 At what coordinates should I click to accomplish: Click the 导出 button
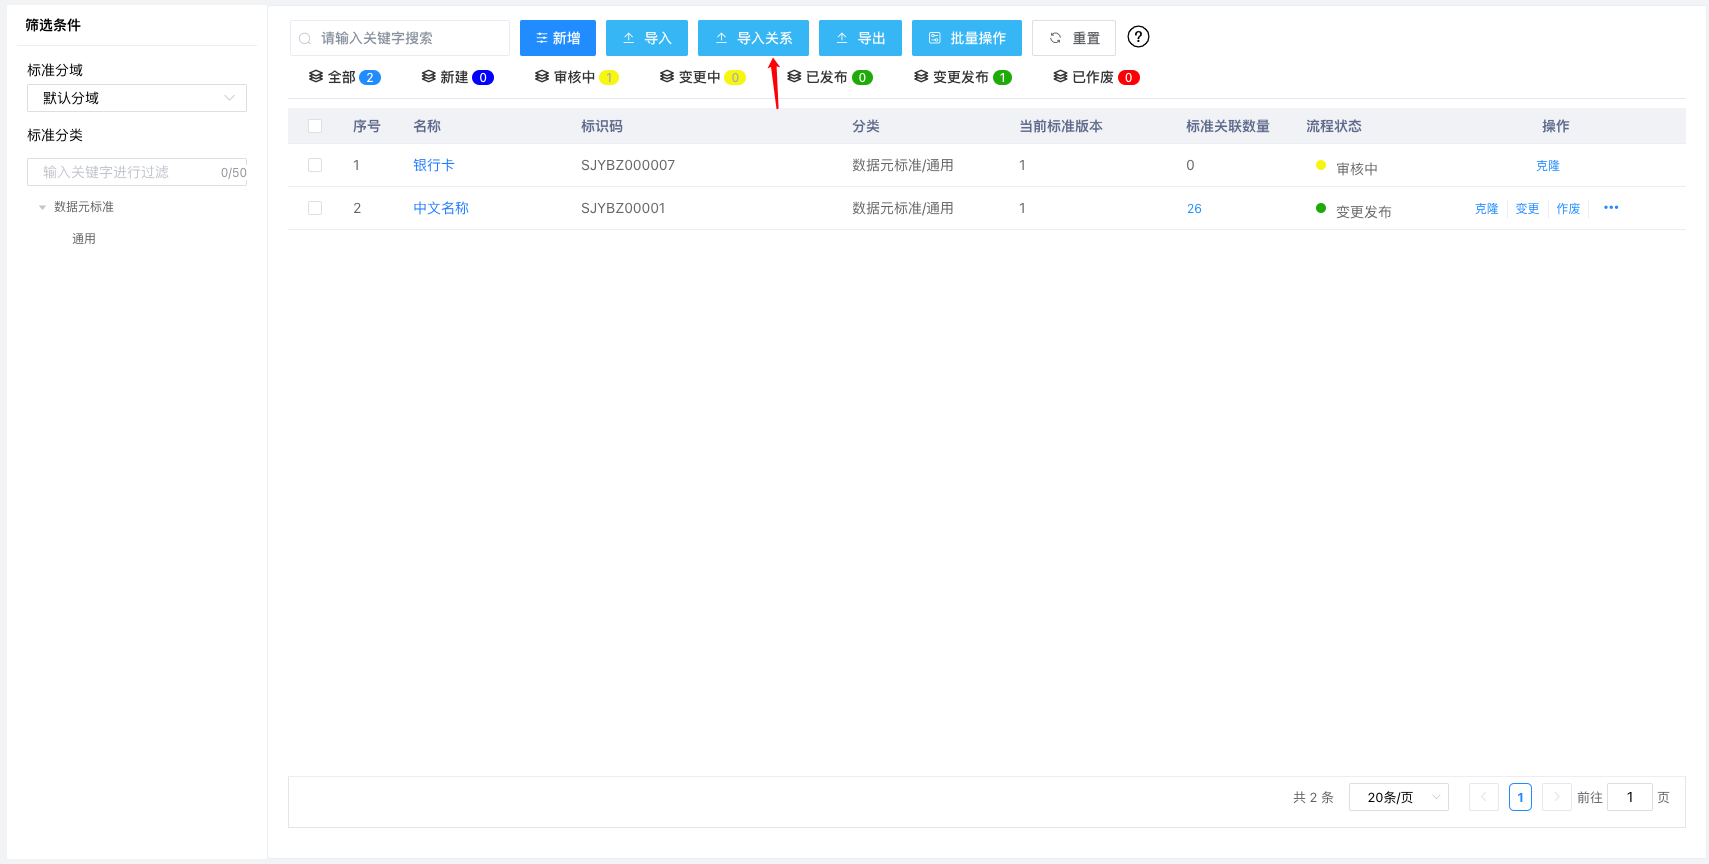(x=860, y=38)
